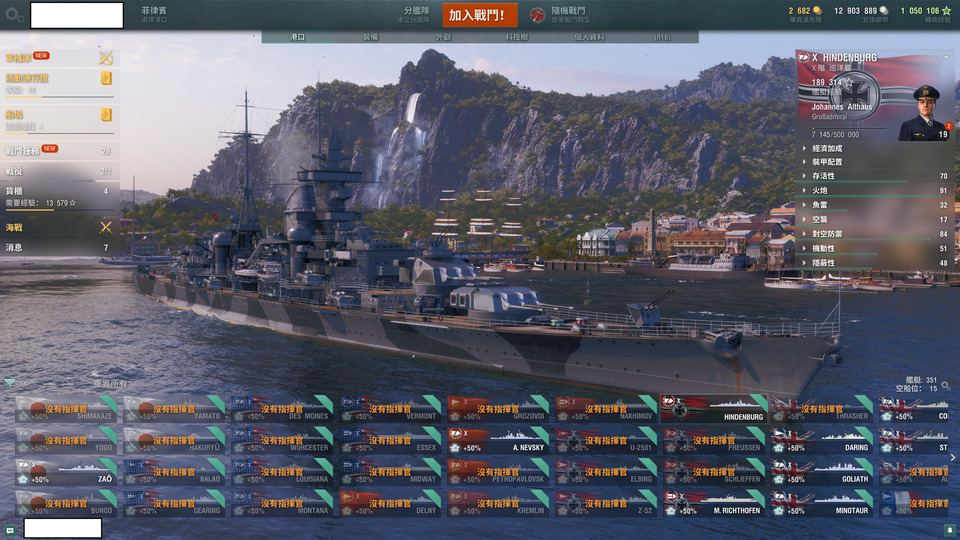This screenshot has width=960, height=540.
Task: Switch to the 裝備 tab
Action: pyautogui.click(x=370, y=37)
